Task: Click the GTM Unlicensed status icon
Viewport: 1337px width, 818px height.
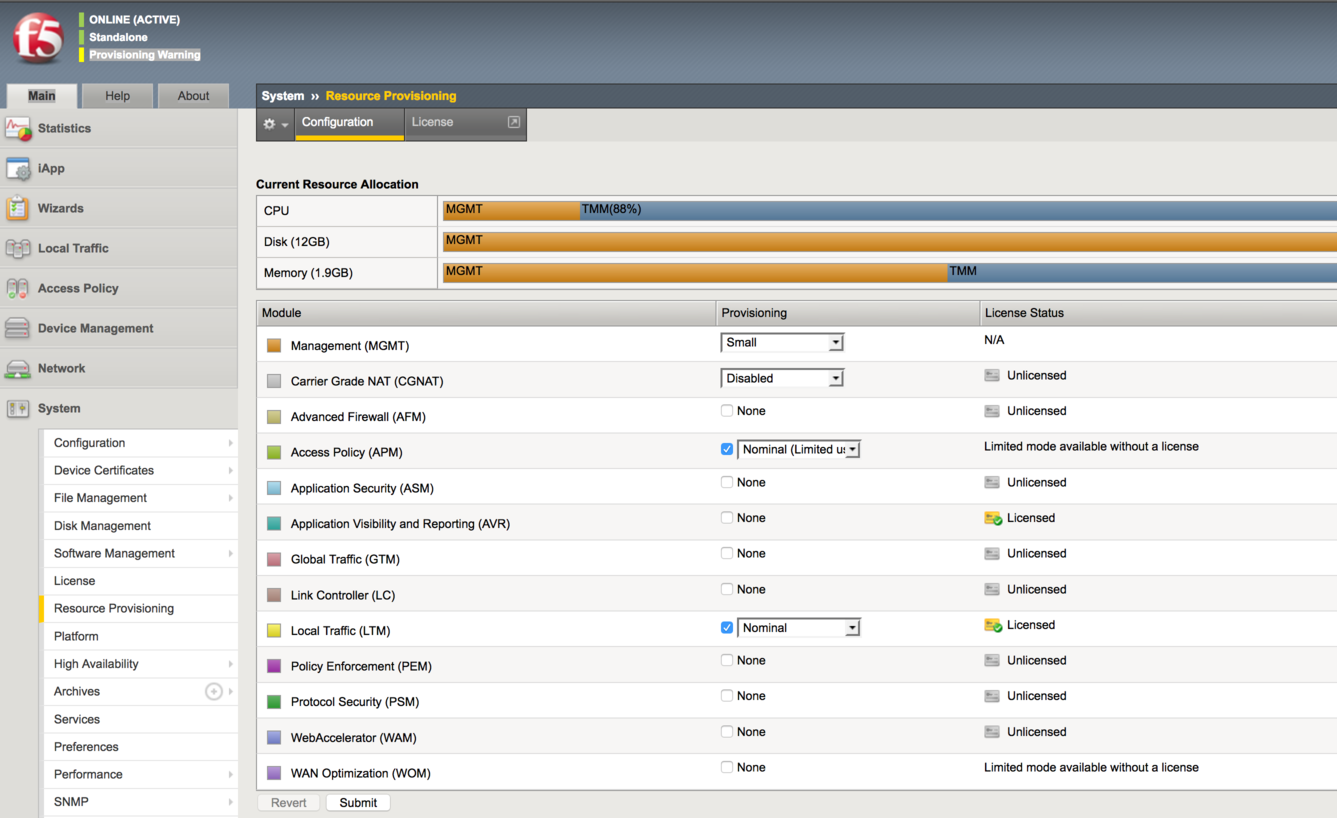Action: tap(992, 553)
